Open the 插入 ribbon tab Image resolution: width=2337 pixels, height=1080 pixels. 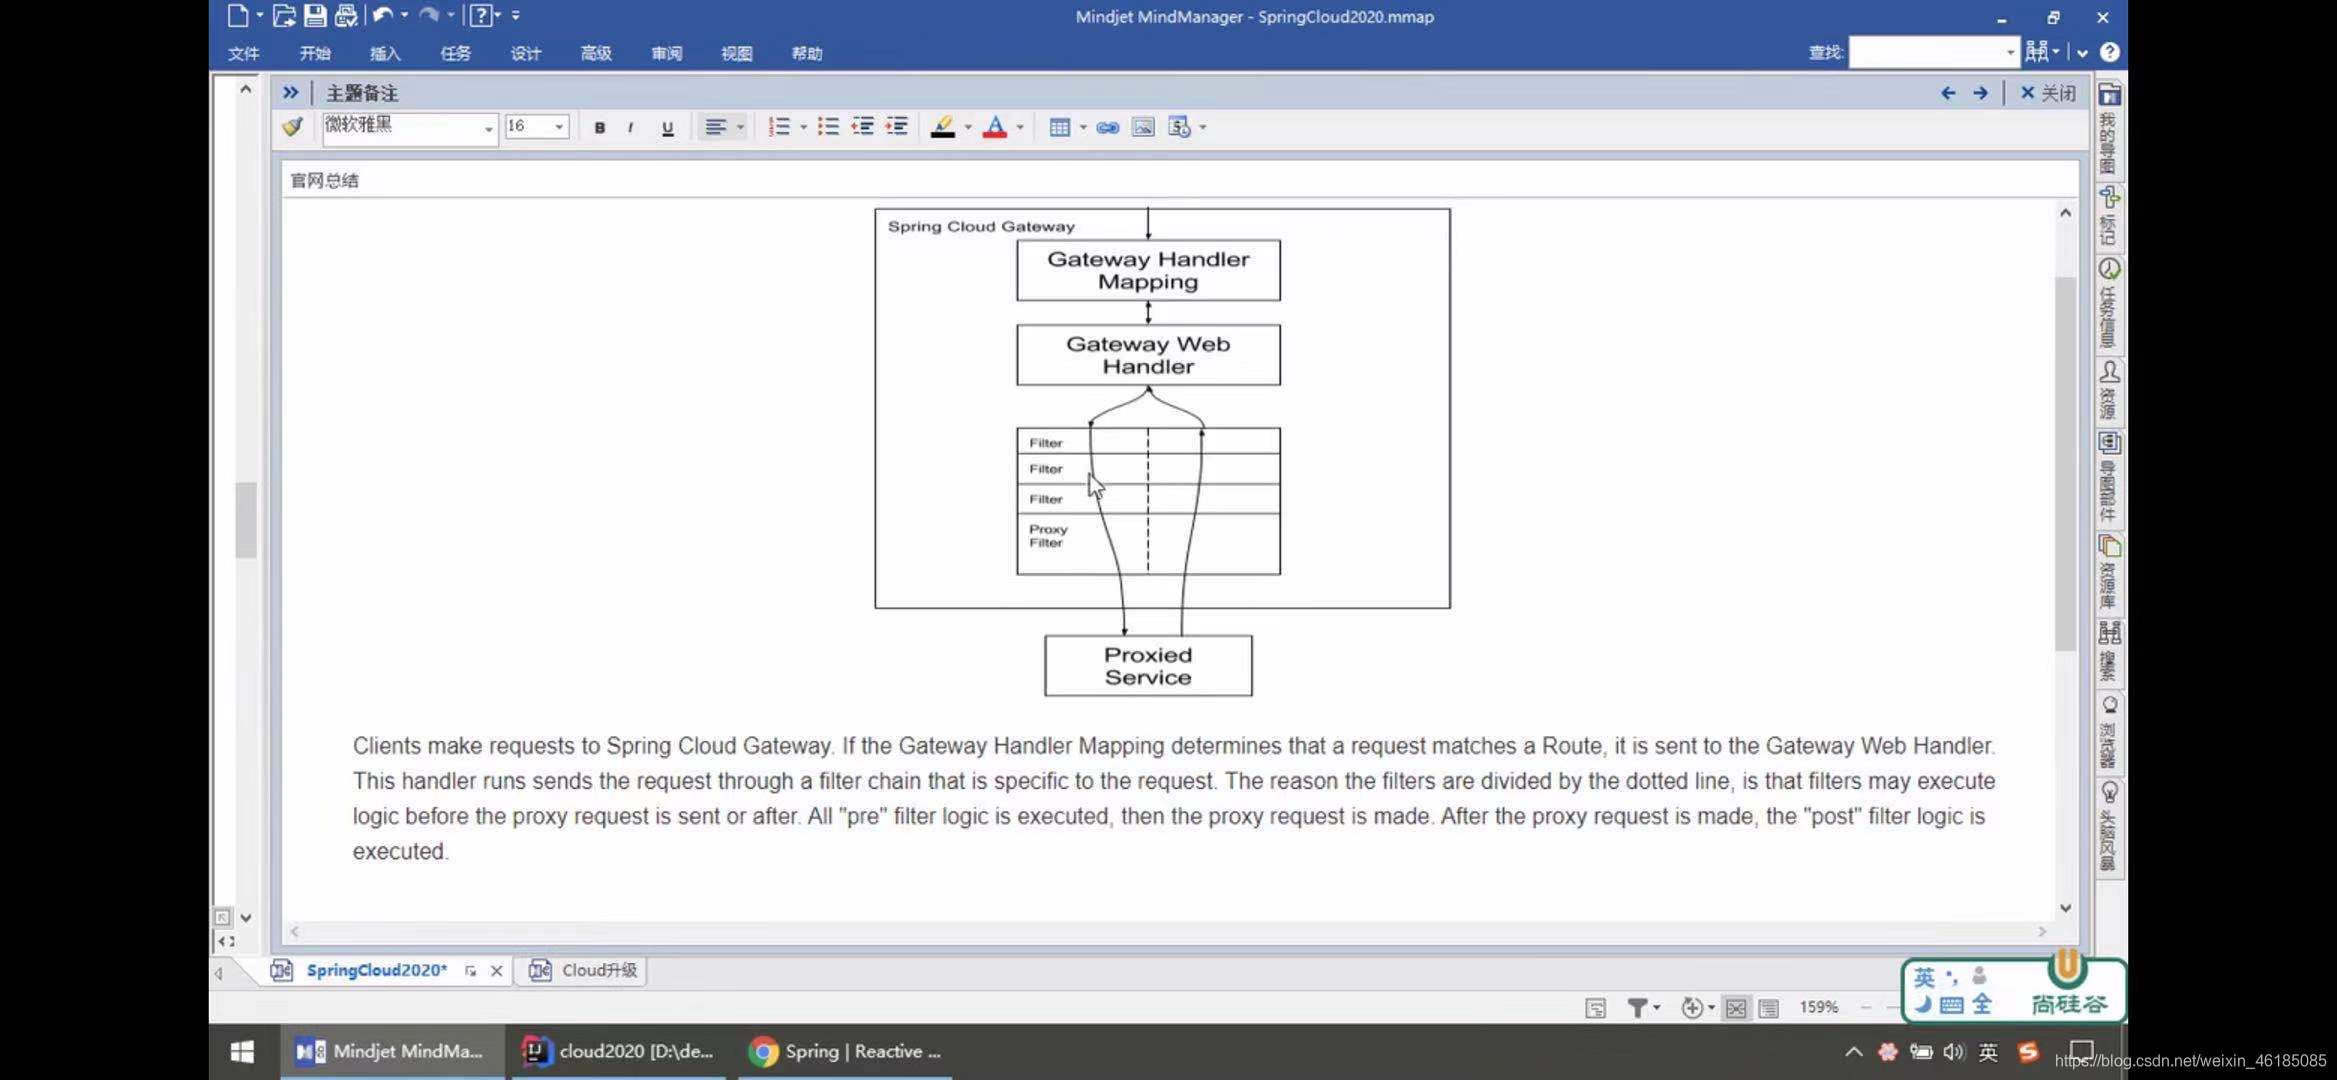[385, 54]
